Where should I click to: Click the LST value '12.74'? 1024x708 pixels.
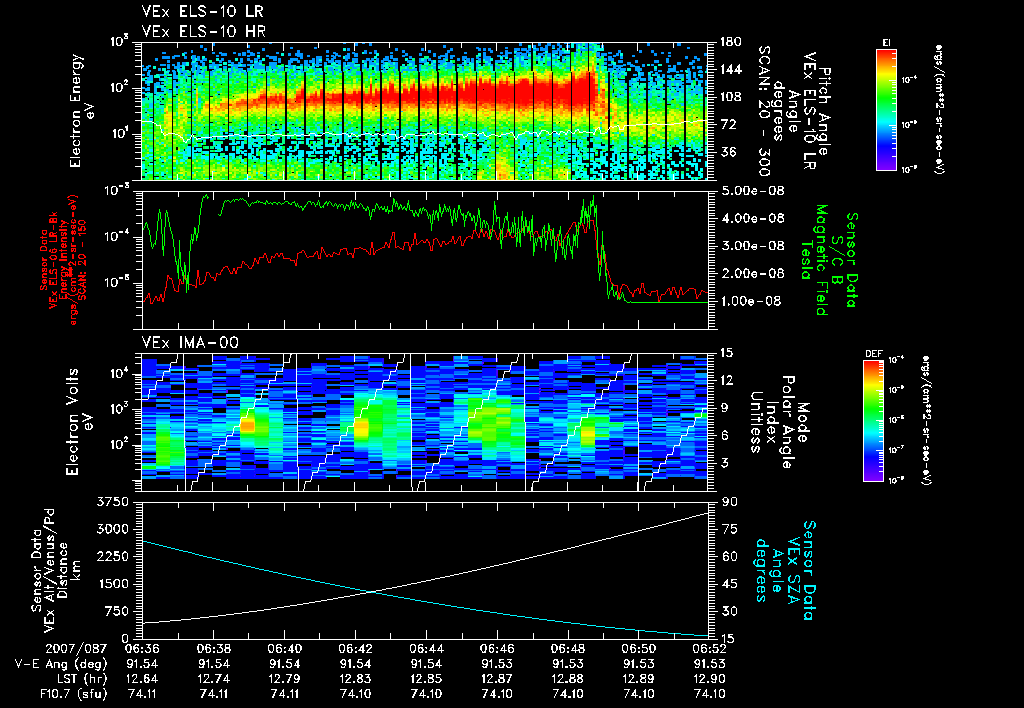tap(213, 679)
